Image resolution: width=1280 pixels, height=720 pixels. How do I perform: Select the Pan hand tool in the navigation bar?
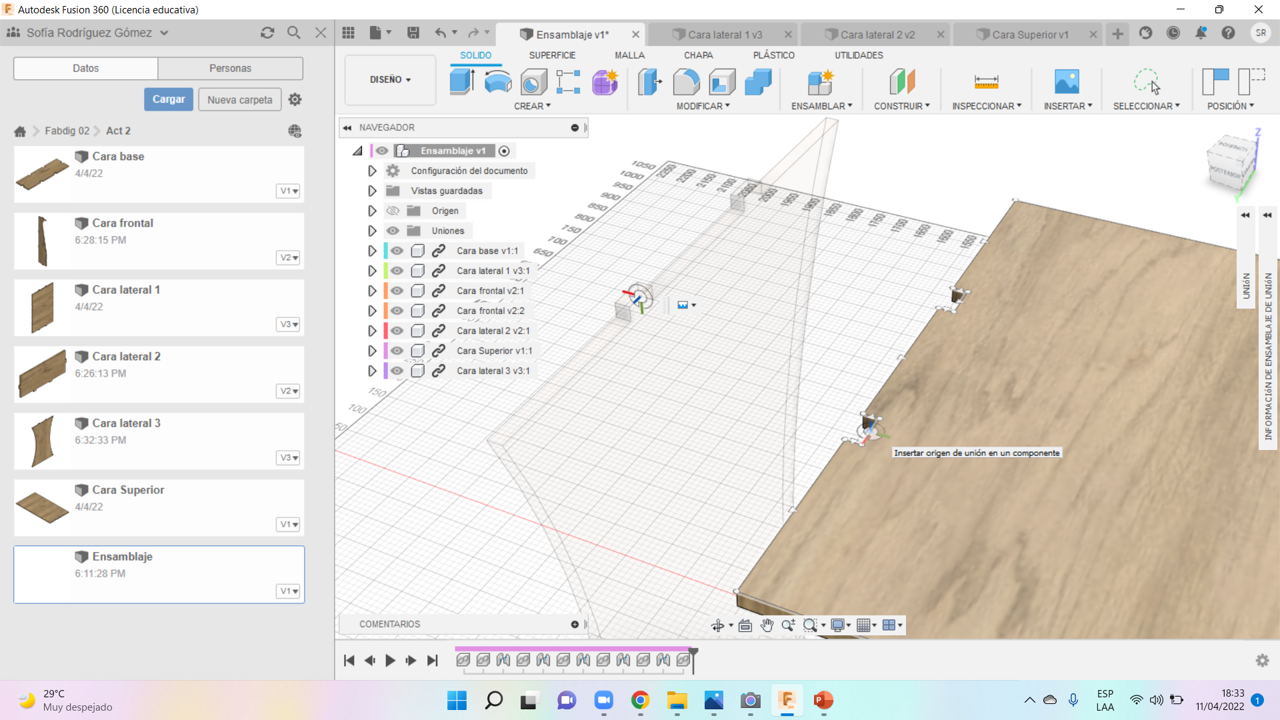click(767, 625)
